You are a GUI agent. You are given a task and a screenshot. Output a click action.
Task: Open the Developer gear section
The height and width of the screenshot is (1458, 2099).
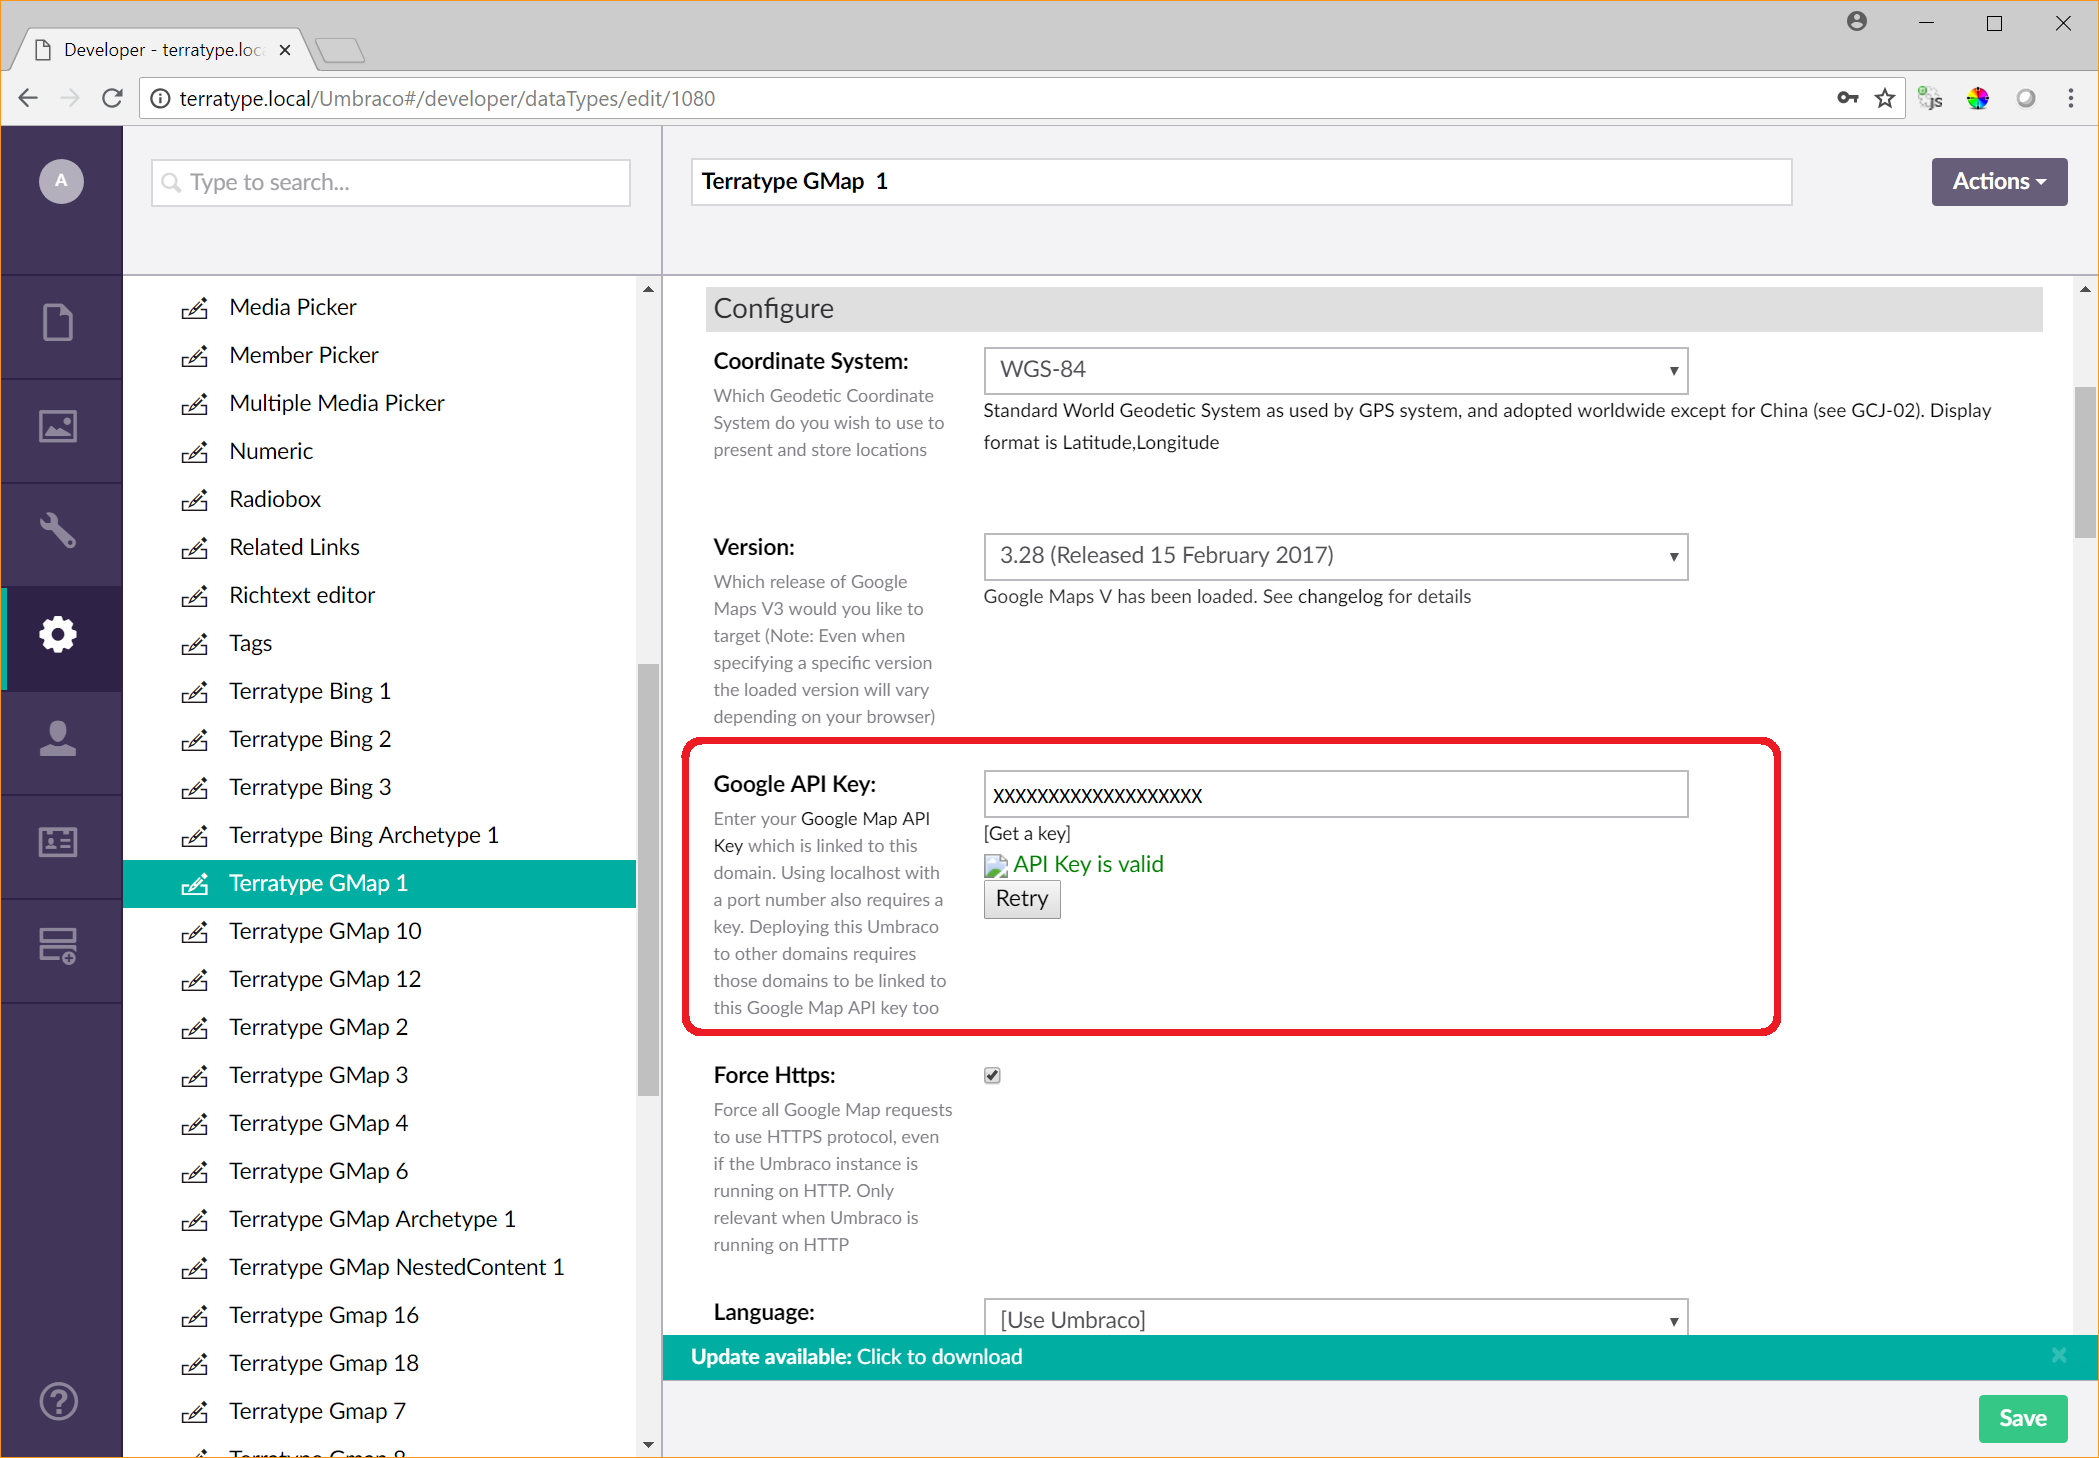(58, 634)
